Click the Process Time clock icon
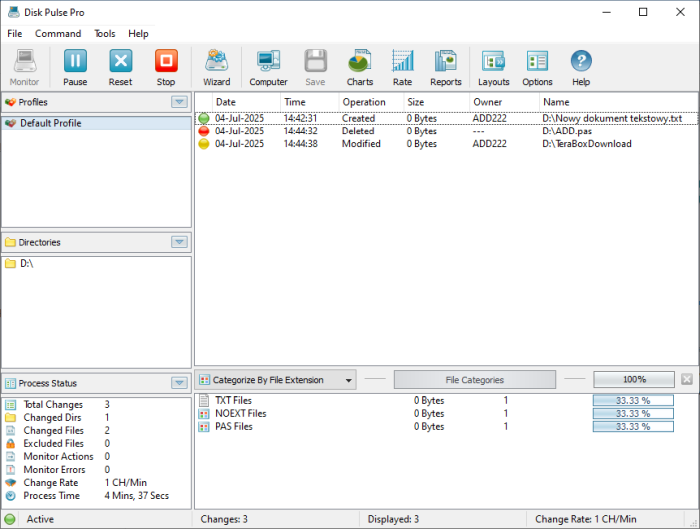 click(10, 496)
